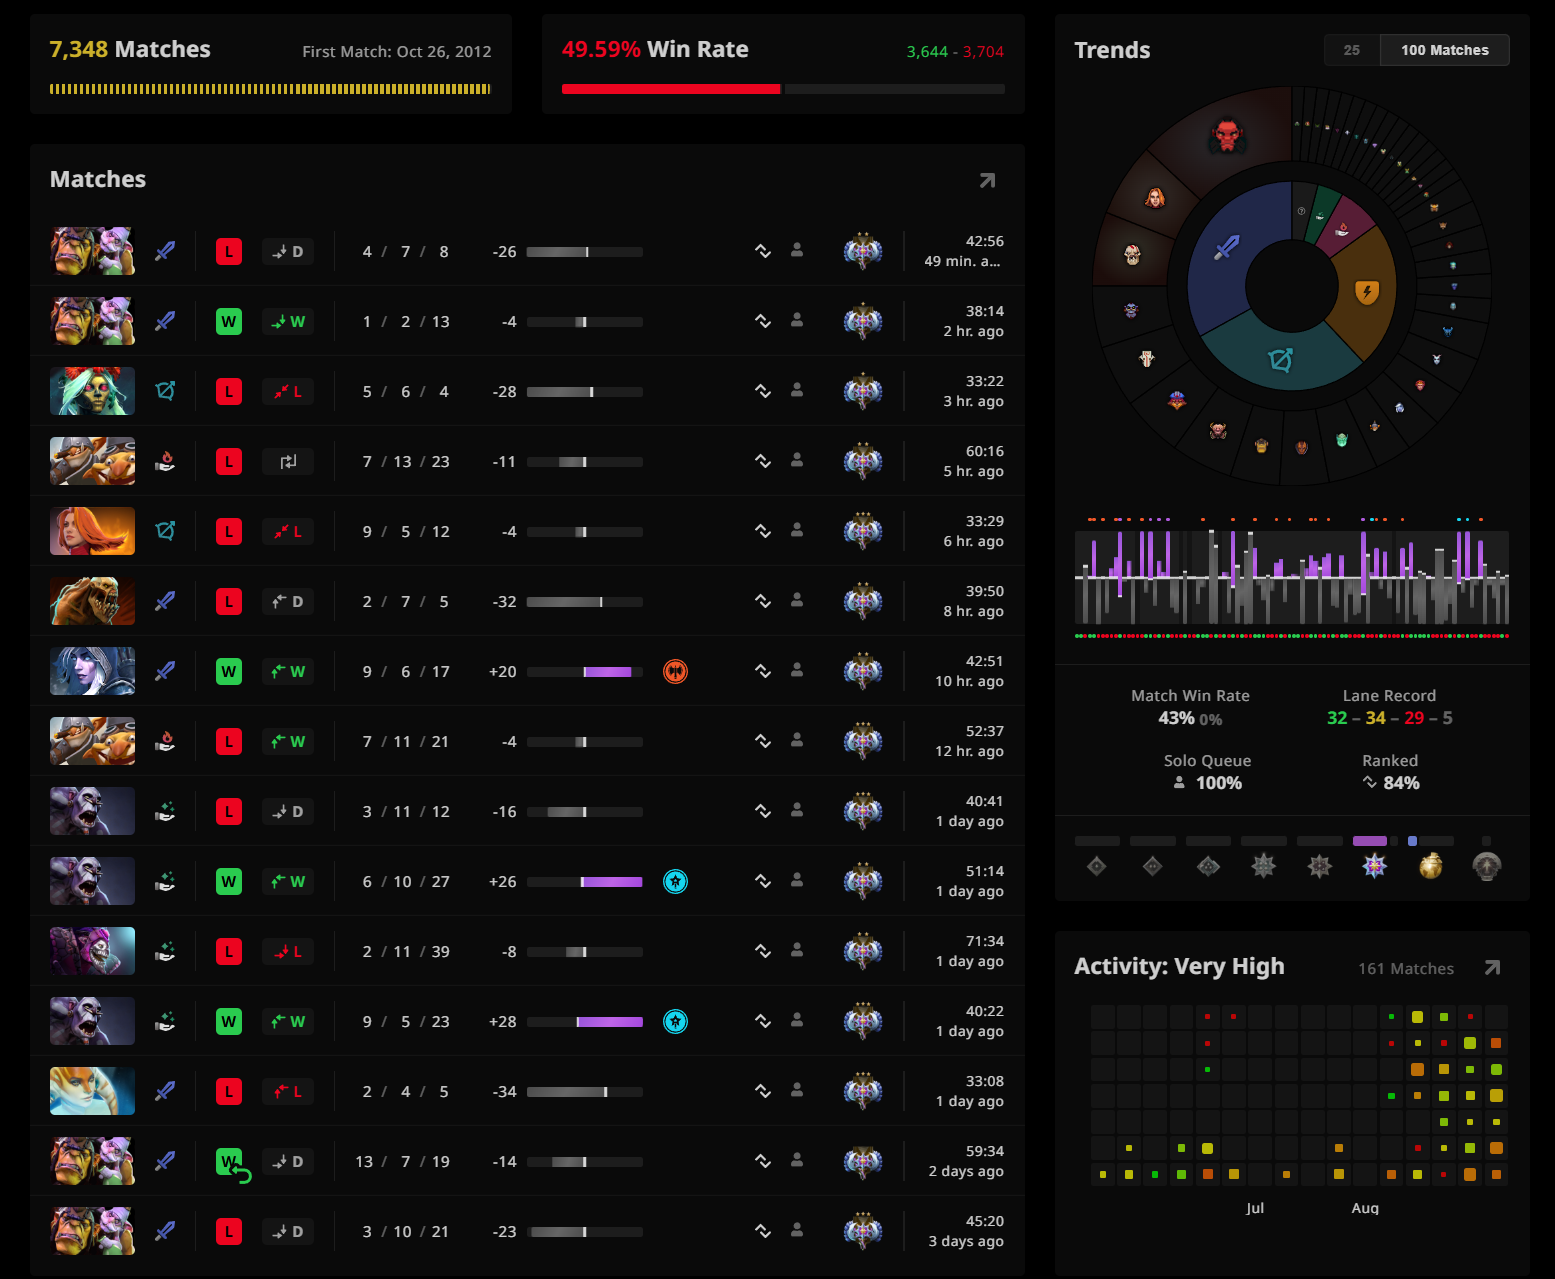Image resolution: width=1555 pixels, height=1279 pixels.
Task: Click the '49 min. a...' timestamp
Action: tap(962, 261)
